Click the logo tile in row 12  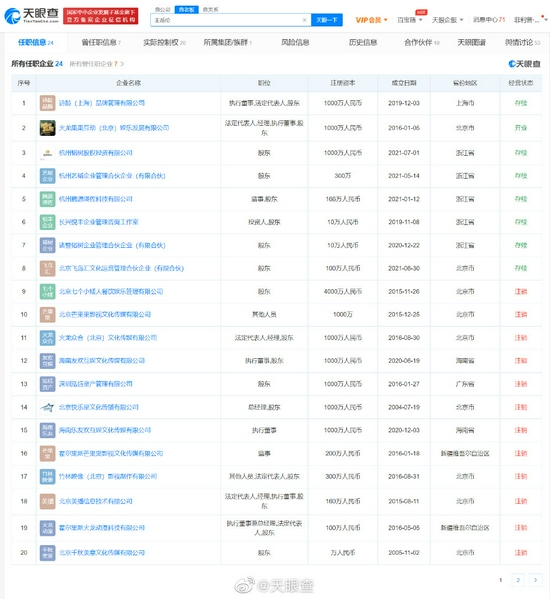pos(47,361)
